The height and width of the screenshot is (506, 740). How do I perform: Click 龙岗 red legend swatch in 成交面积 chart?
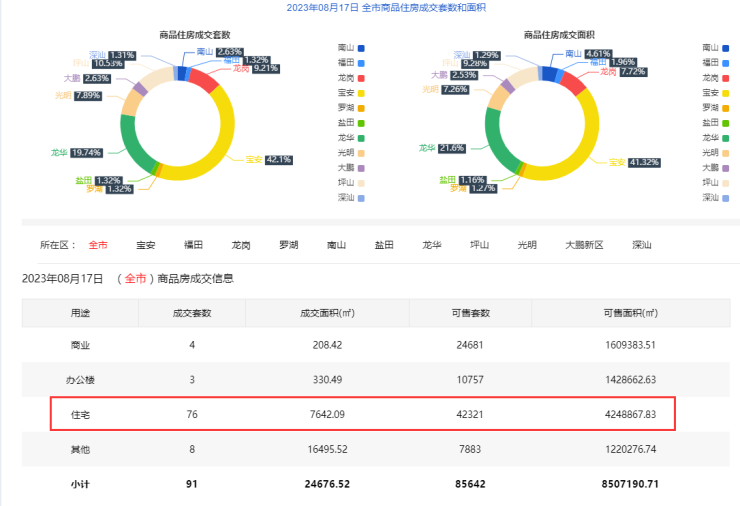click(725, 77)
